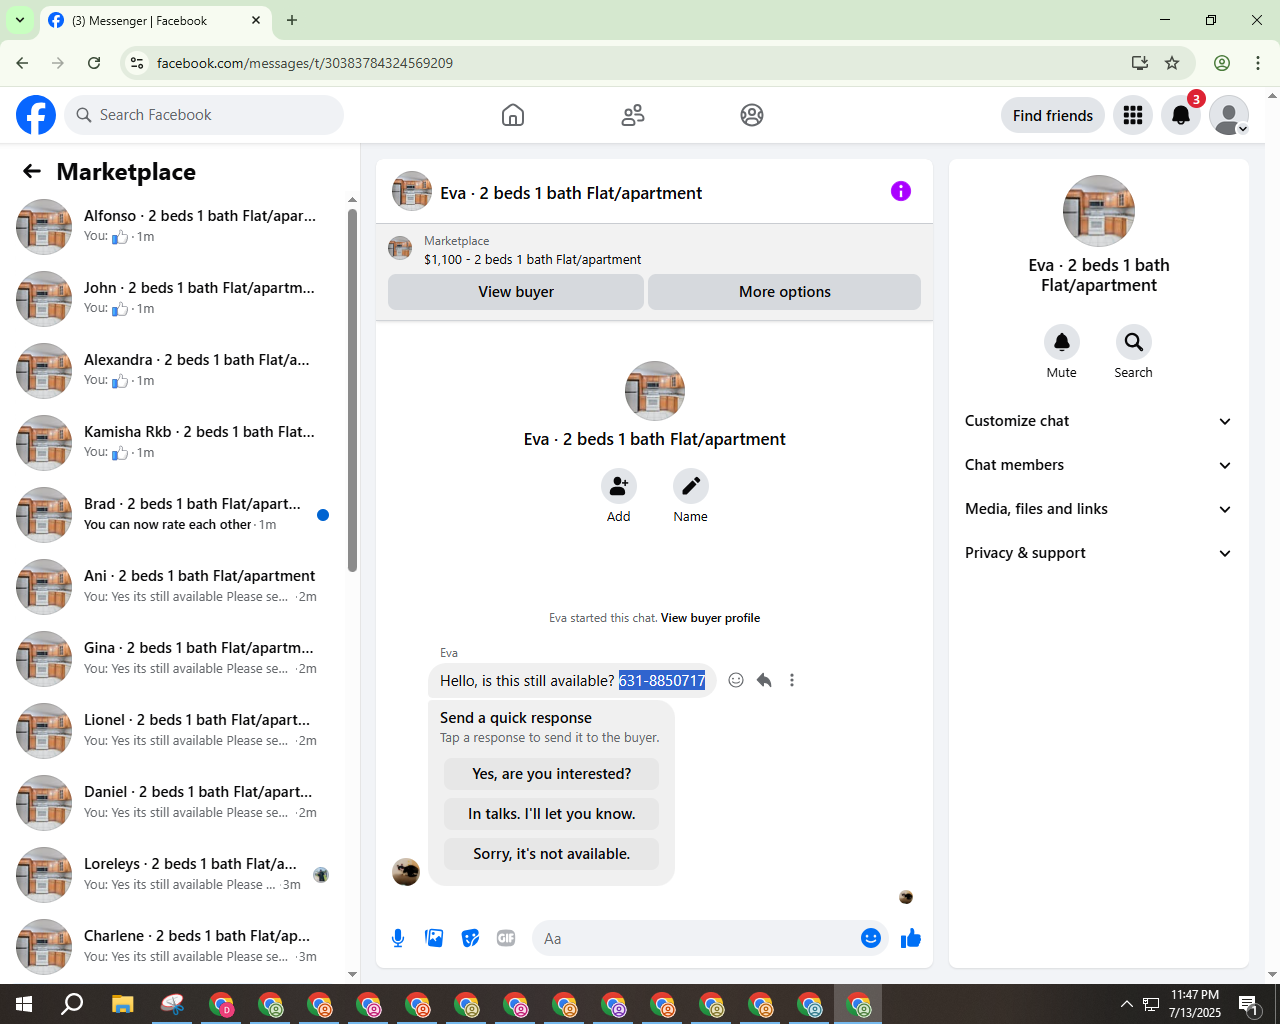
Task: Open the account profile avatar menu
Action: point(1229,115)
